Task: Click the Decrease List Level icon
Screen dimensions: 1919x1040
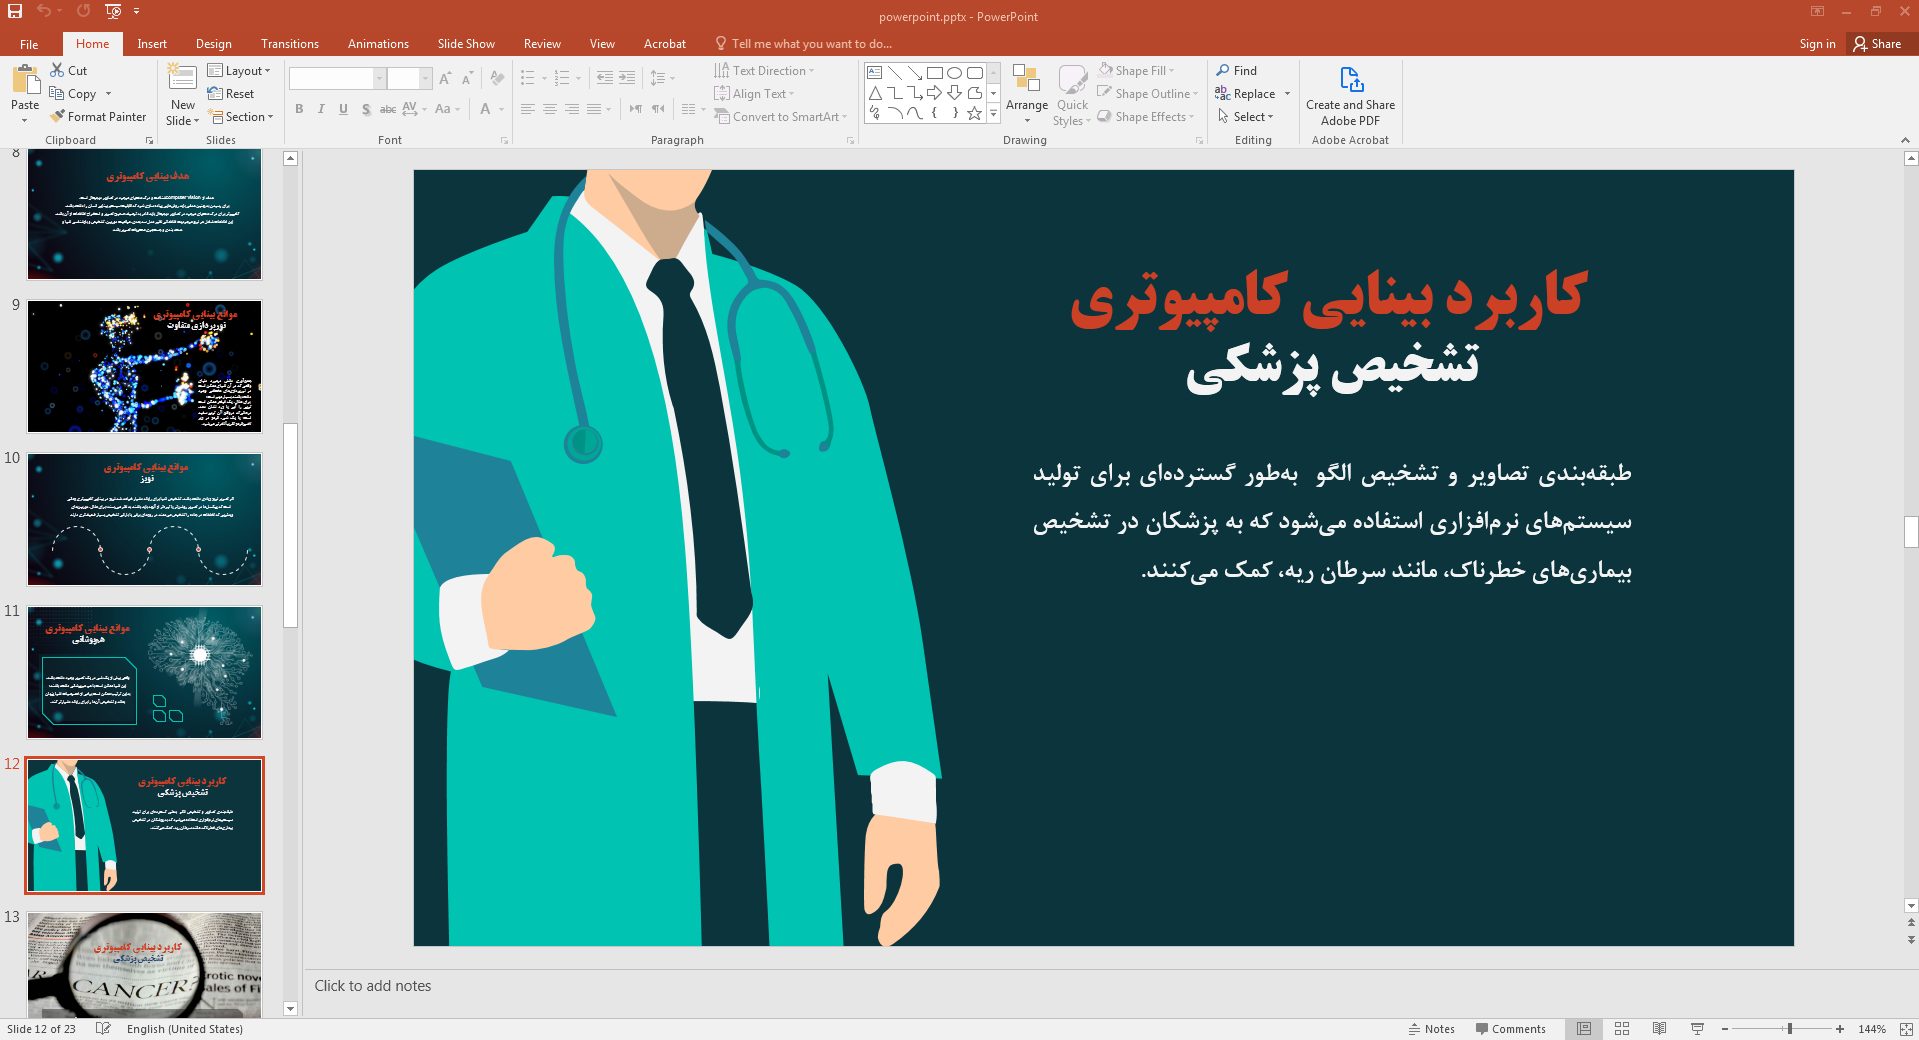Action: [x=605, y=78]
